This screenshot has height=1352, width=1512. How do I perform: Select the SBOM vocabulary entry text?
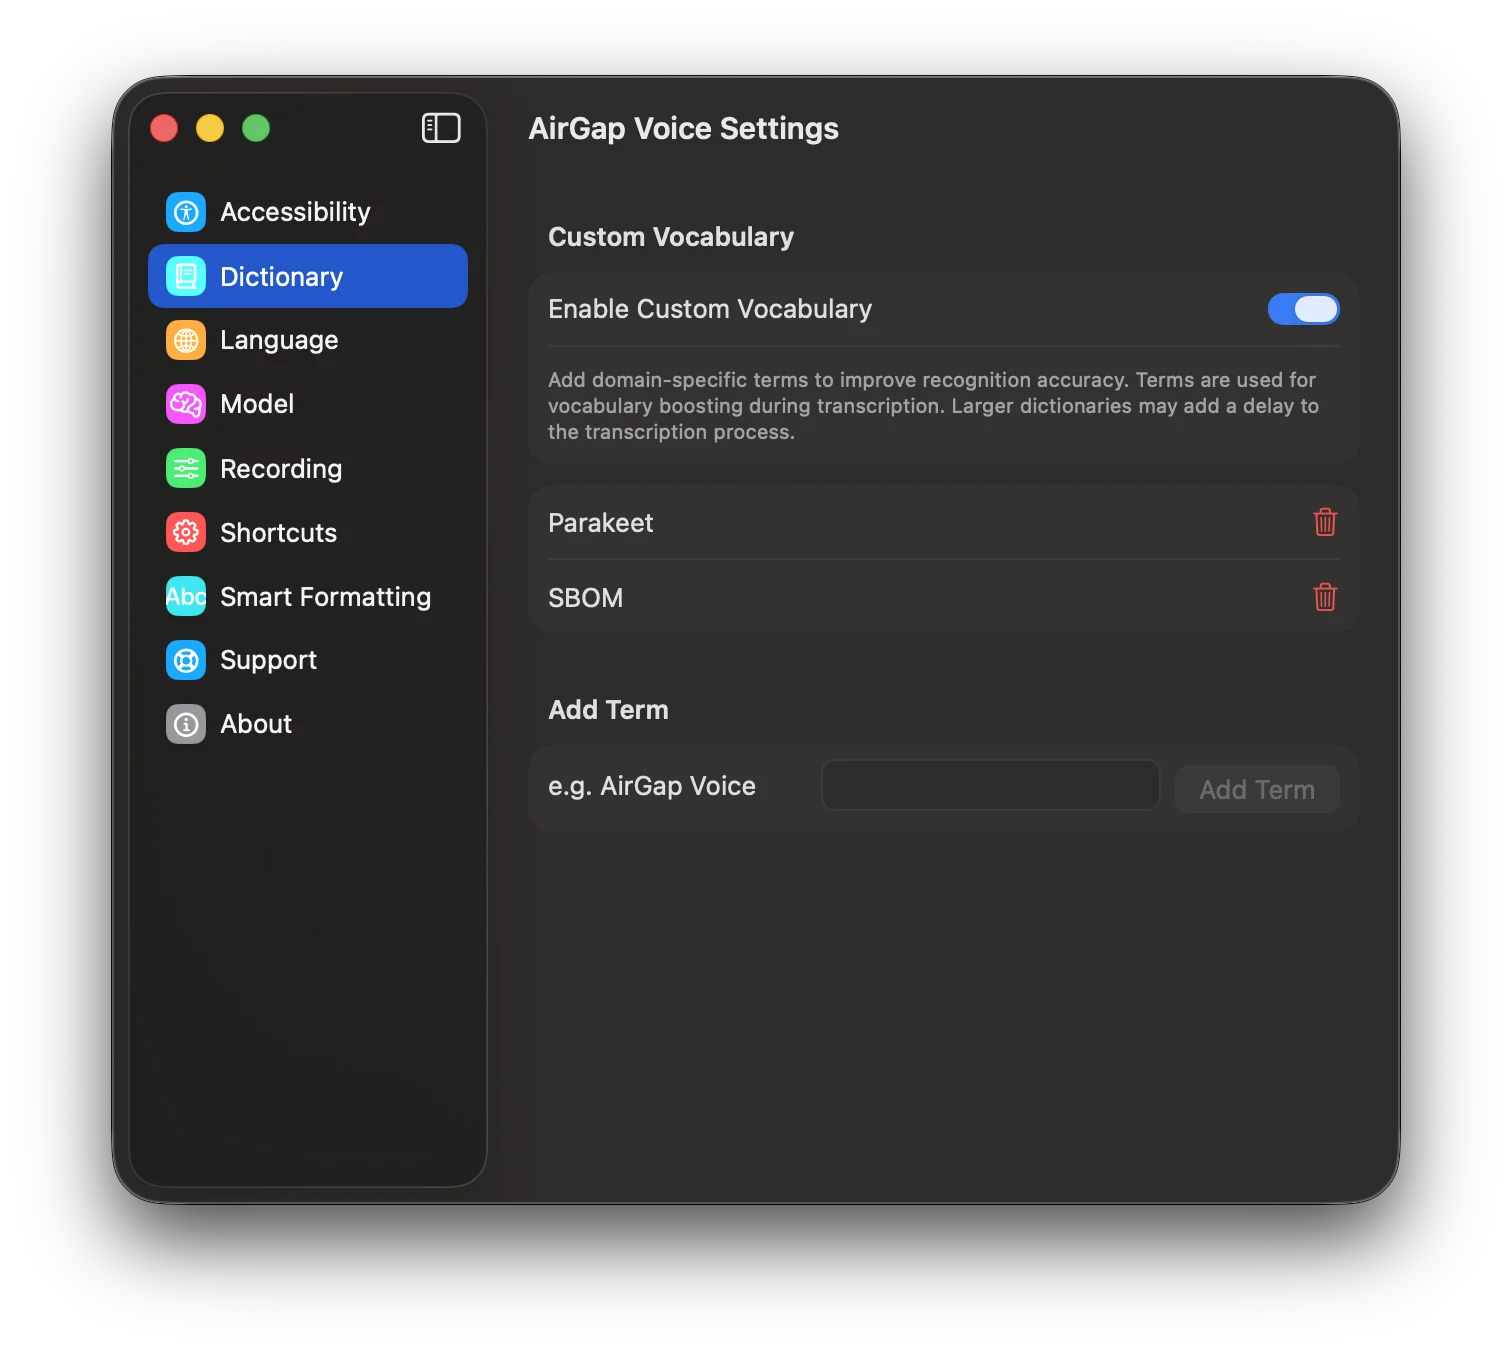tap(585, 598)
